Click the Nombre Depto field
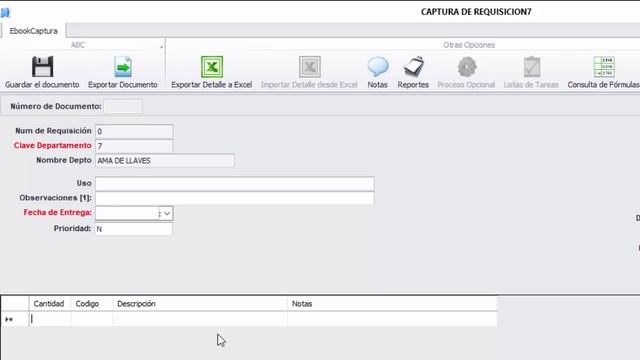Viewport: 640px width, 360px height. point(165,160)
